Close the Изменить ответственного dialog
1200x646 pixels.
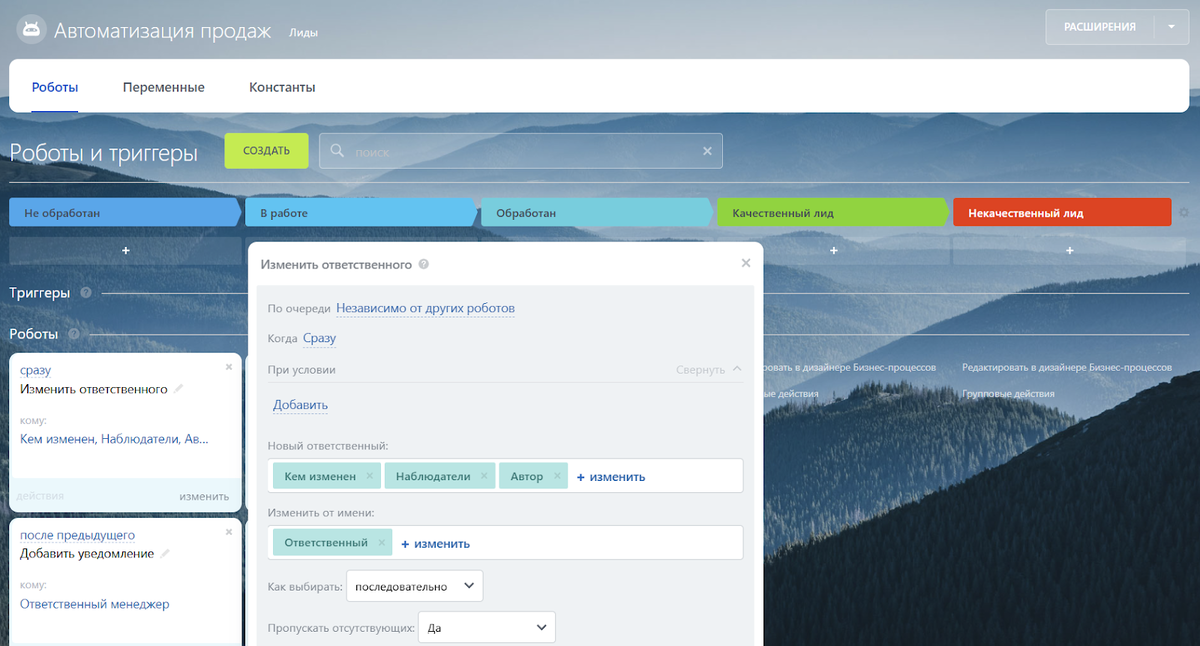coord(746,263)
